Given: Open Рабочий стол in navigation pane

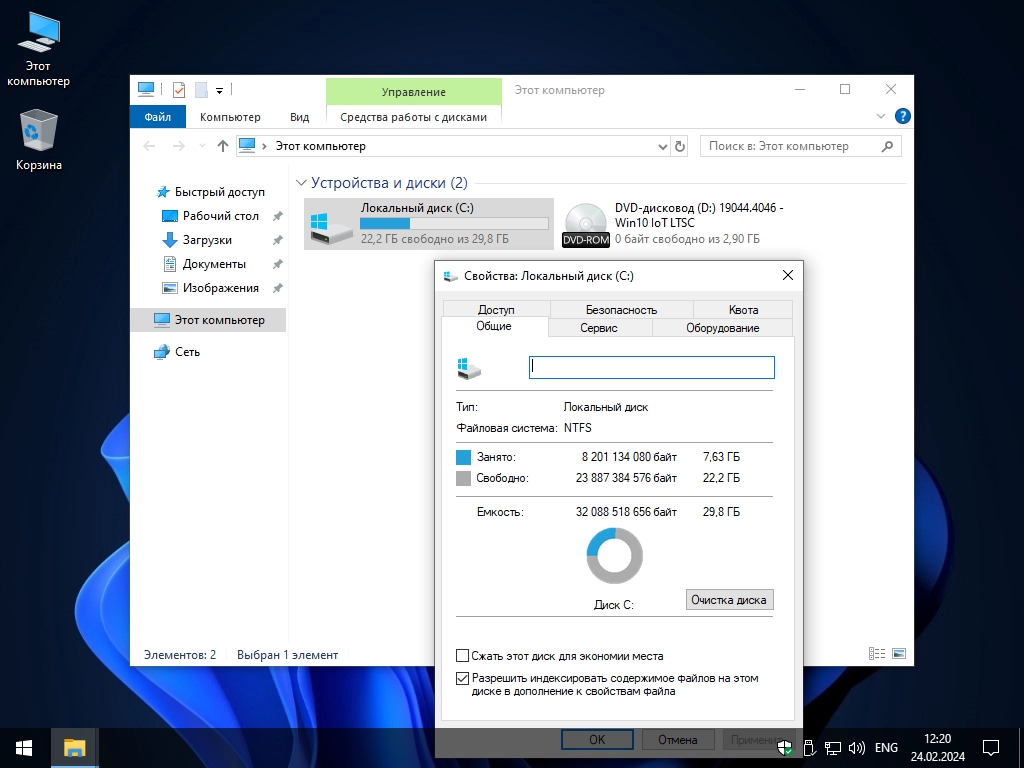Looking at the screenshot, I should point(220,216).
